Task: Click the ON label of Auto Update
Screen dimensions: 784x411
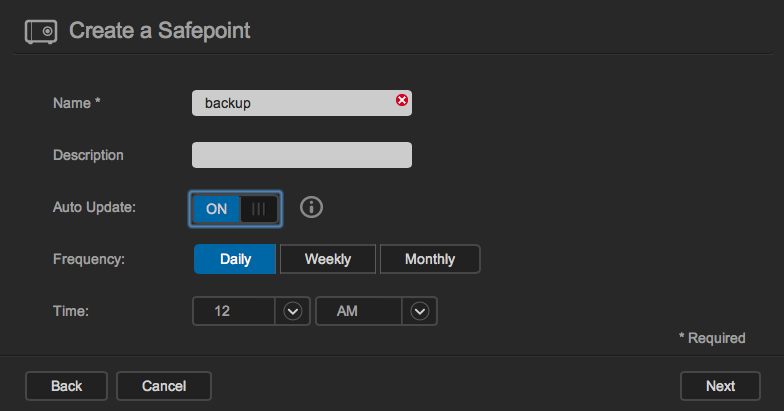Action: [x=216, y=209]
